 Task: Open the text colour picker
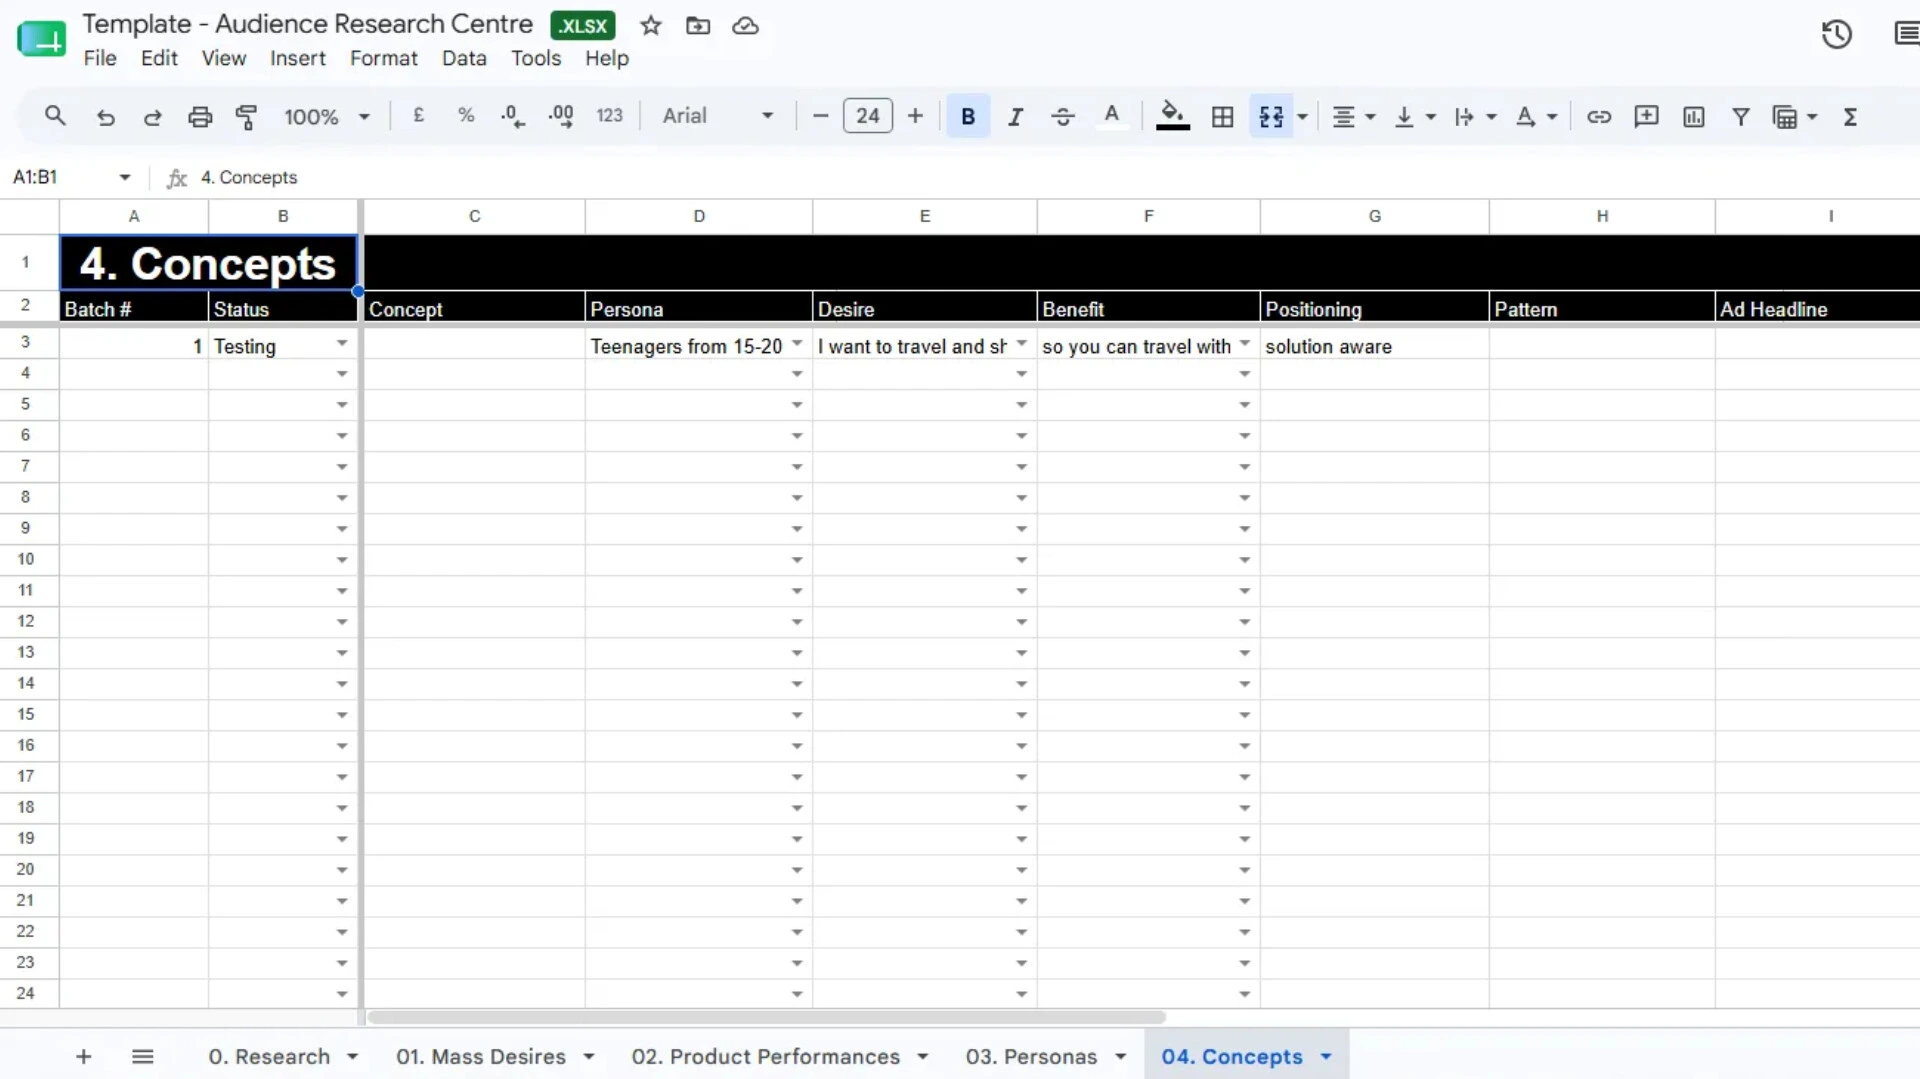tap(1111, 116)
